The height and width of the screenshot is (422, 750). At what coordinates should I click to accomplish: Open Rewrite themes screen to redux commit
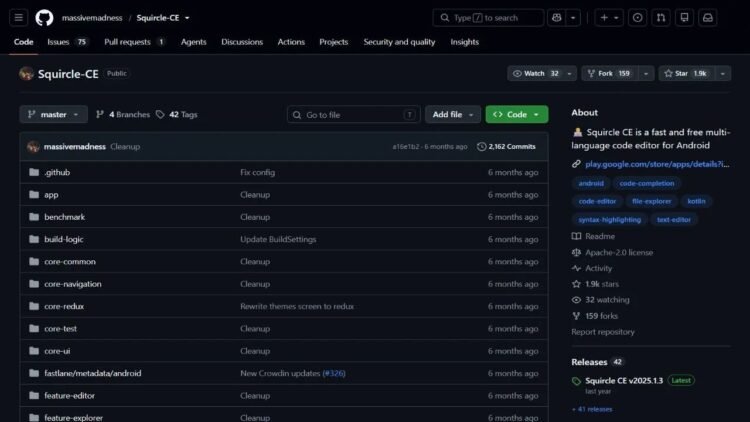point(297,306)
